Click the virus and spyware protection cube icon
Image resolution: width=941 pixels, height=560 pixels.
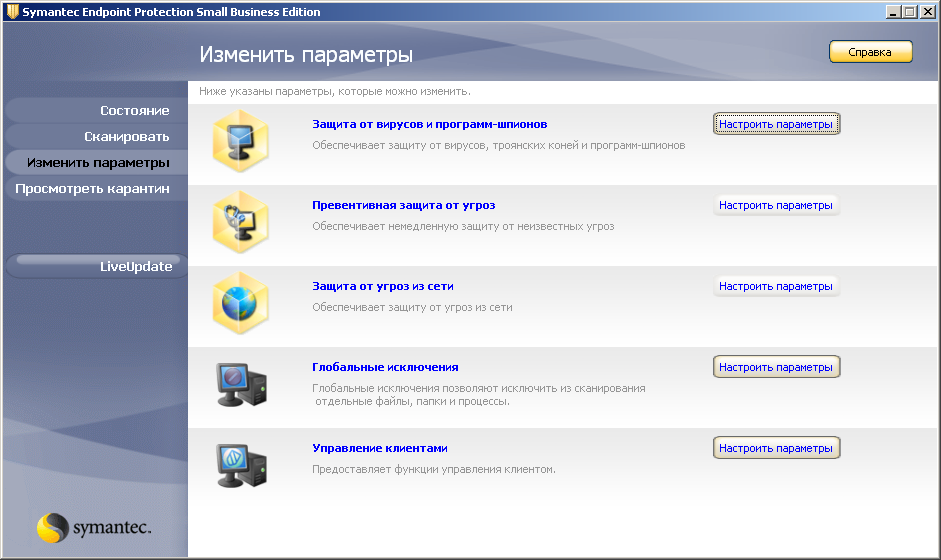point(240,141)
